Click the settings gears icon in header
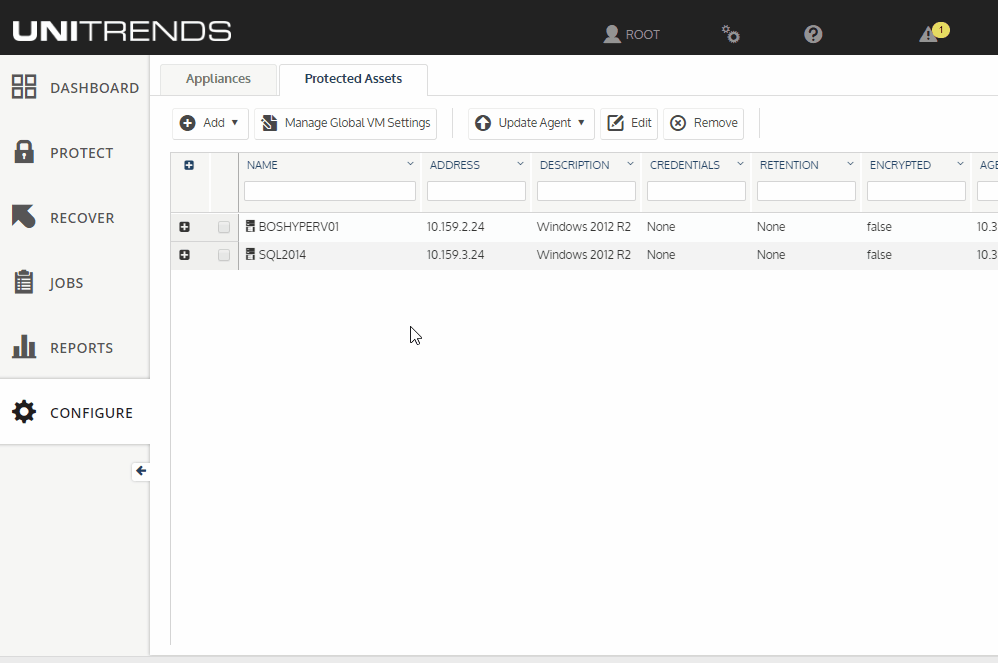The height and width of the screenshot is (663, 998). [731, 34]
